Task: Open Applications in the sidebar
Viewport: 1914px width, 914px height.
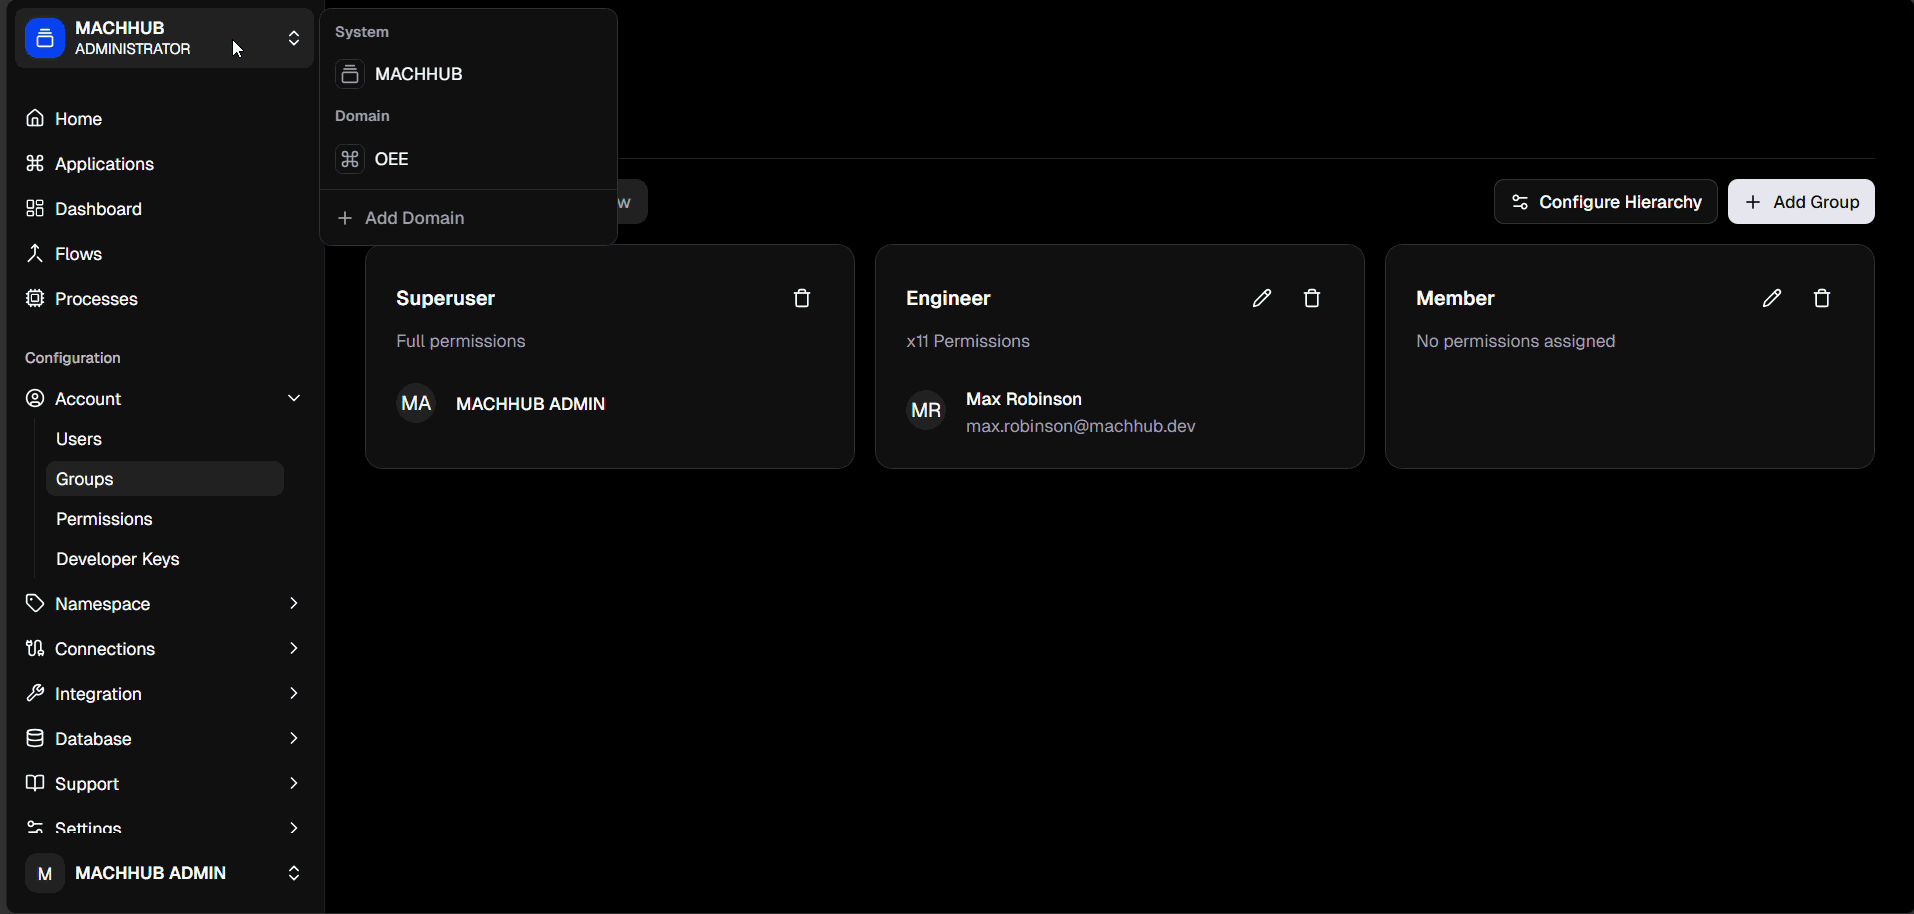Action: [x=165, y=164]
